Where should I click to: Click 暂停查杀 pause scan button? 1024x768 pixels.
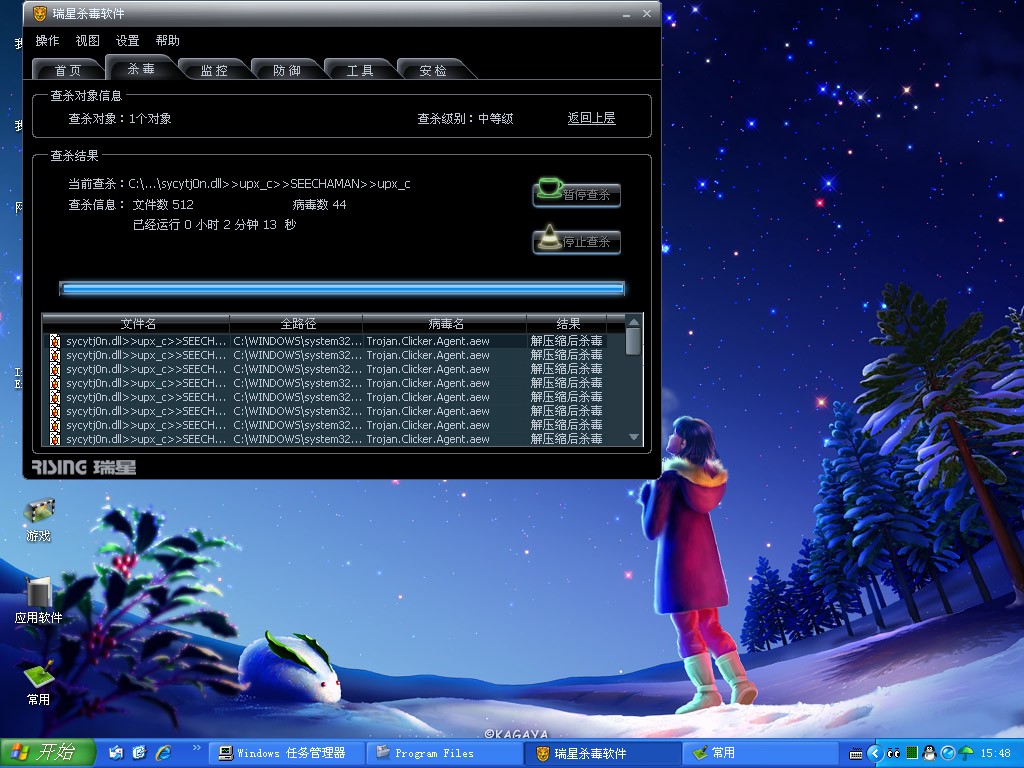[x=577, y=194]
